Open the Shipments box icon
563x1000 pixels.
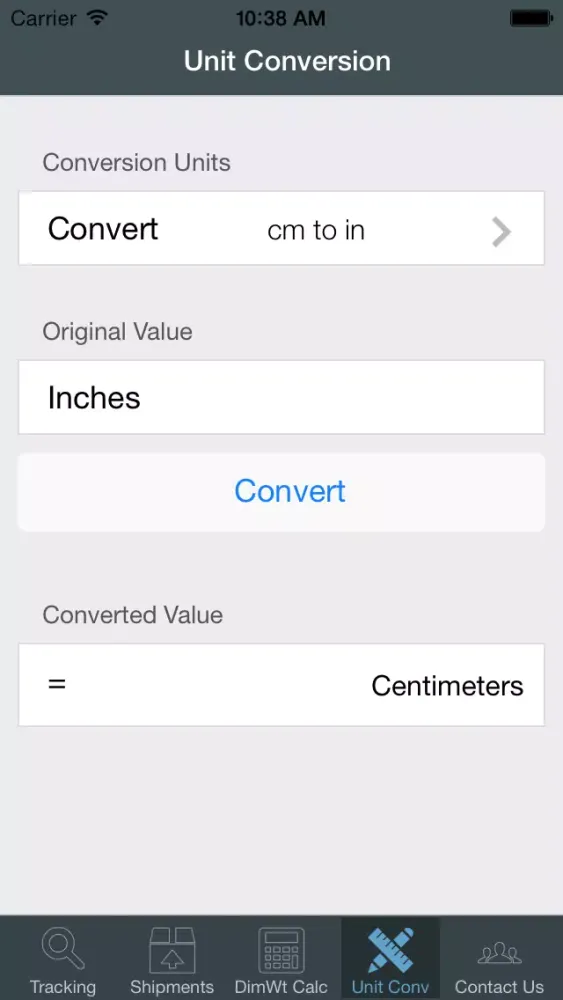point(172,950)
